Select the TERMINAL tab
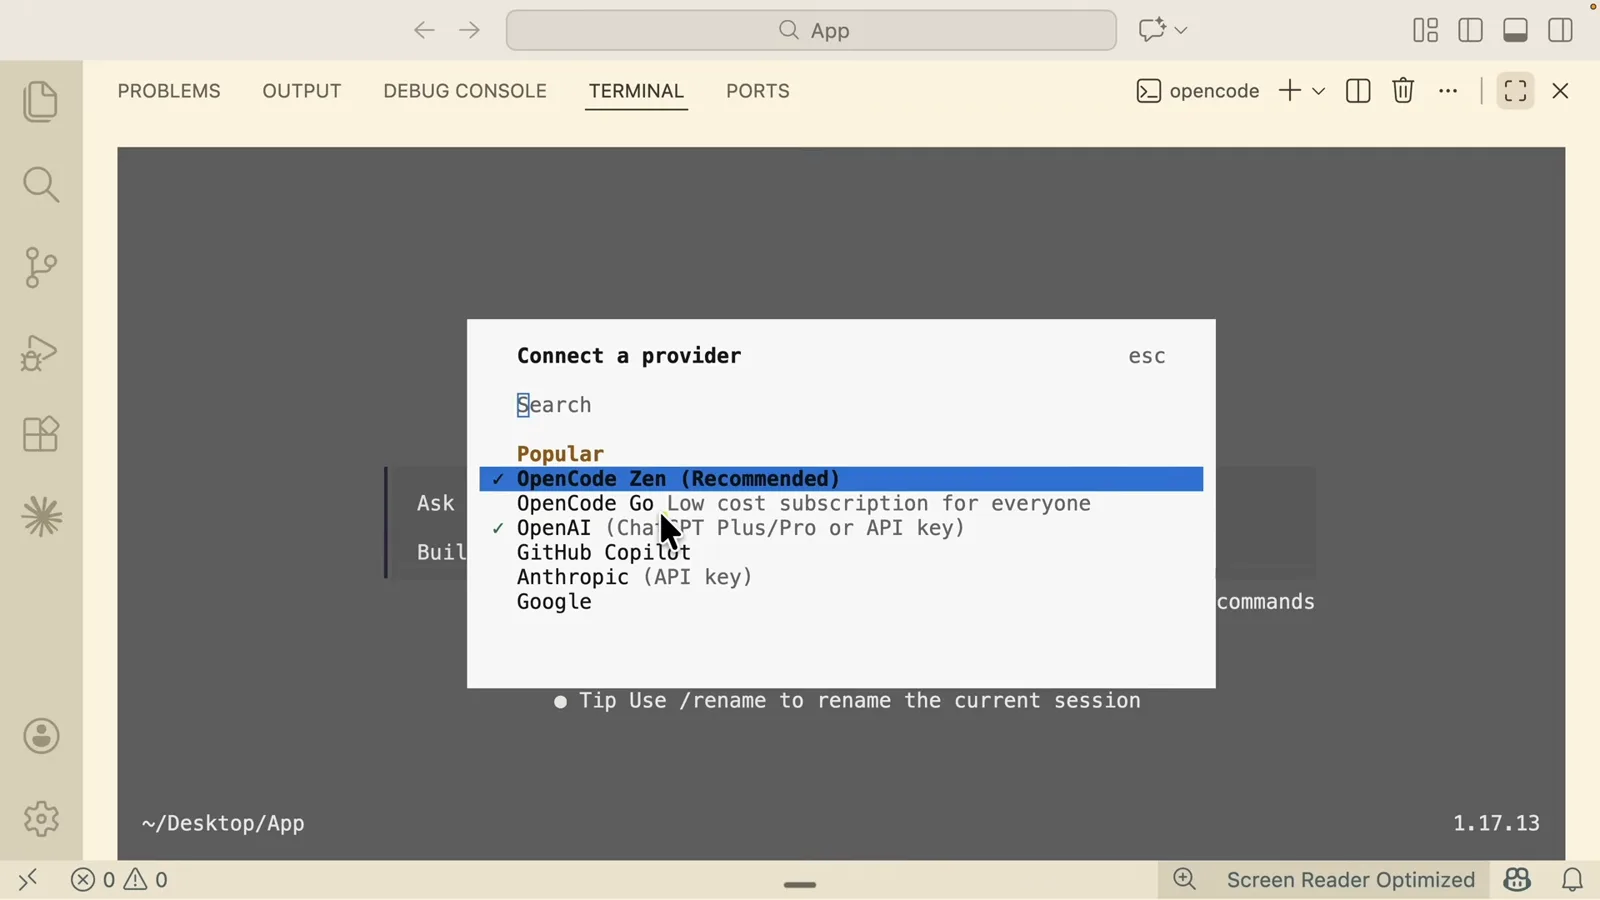 [x=636, y=91]
